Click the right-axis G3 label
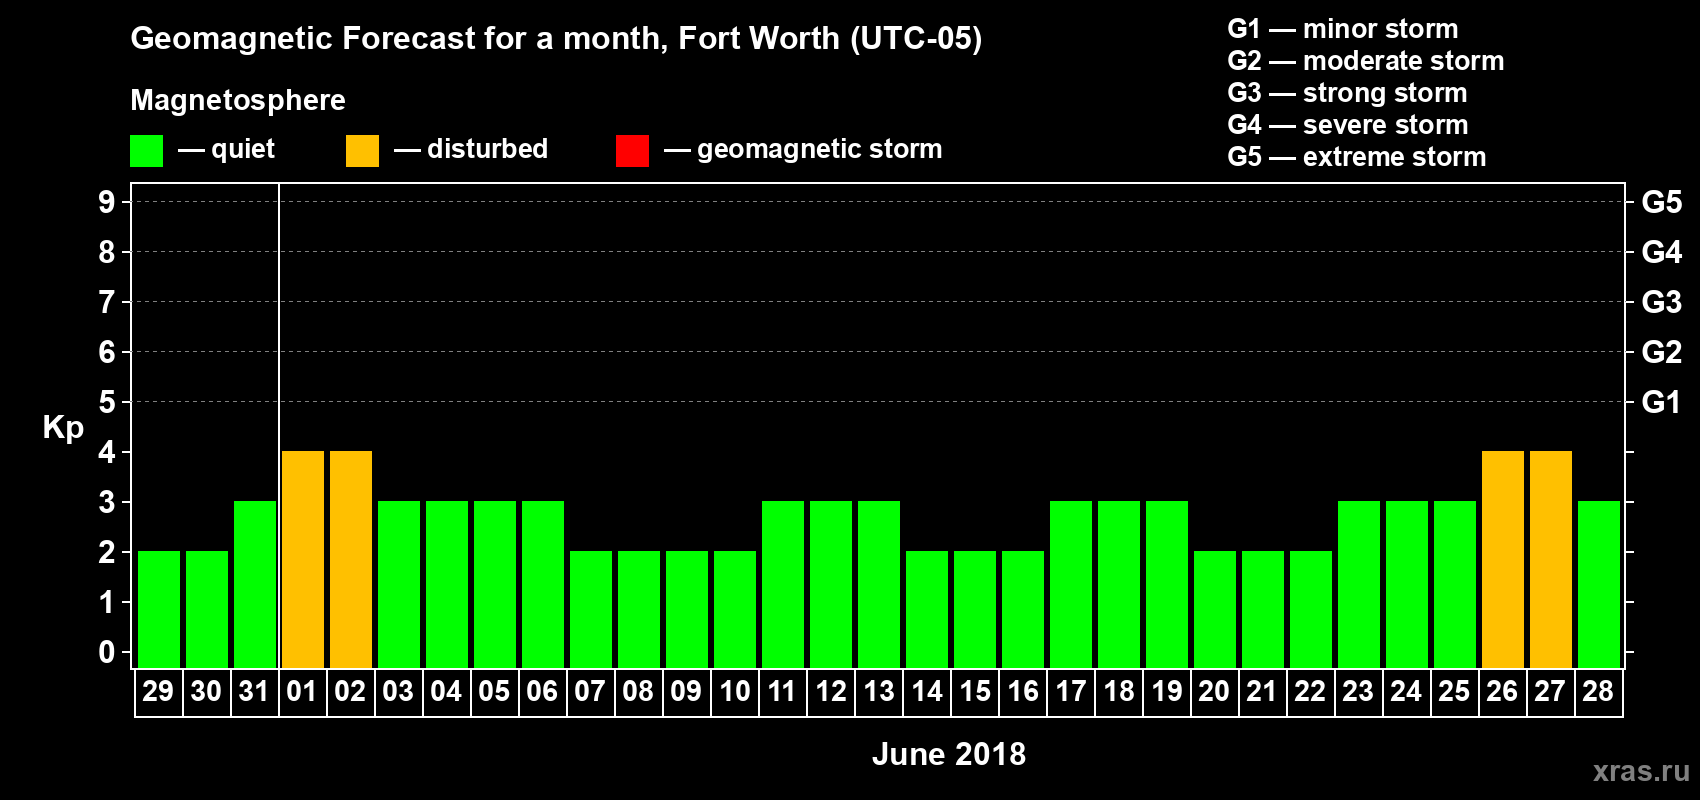The width and height of the screenshot is (1700, 800). click(1662, 302)
